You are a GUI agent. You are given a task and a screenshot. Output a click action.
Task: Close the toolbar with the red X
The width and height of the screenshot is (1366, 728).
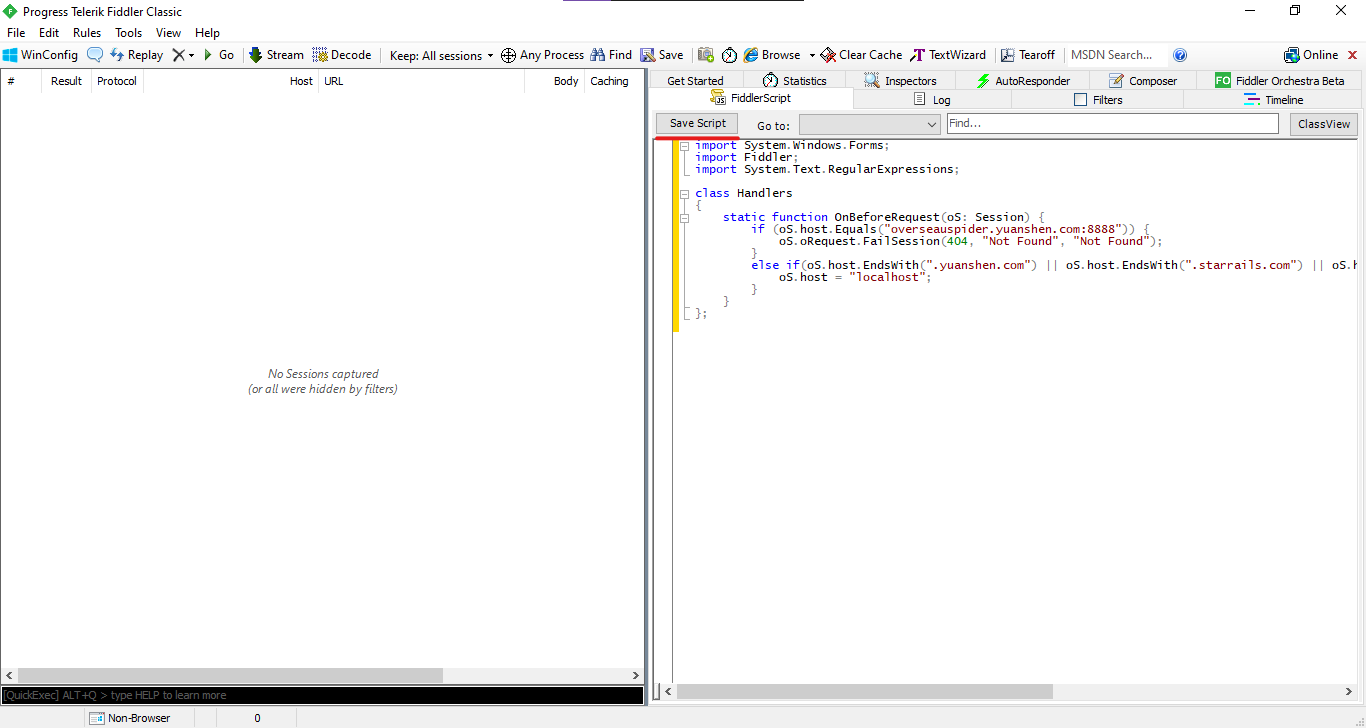[1353, 55]
